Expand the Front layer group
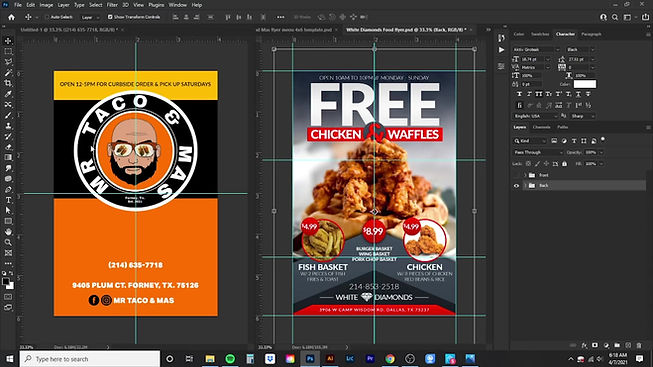 tap(525, 175)
